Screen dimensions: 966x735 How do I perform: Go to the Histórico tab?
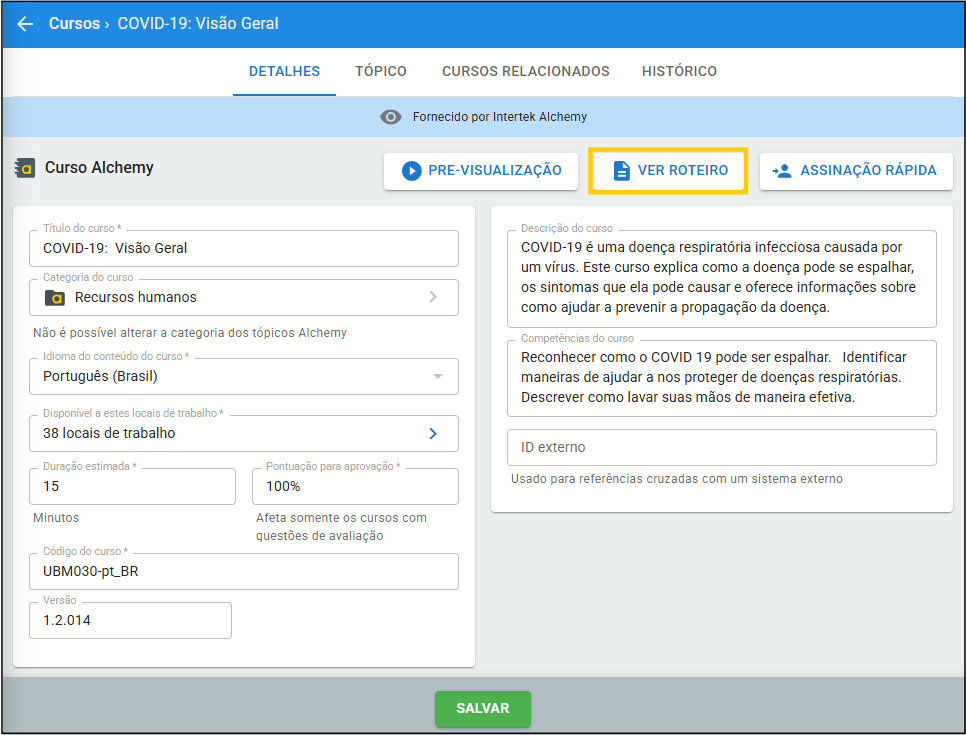[679, 71]
